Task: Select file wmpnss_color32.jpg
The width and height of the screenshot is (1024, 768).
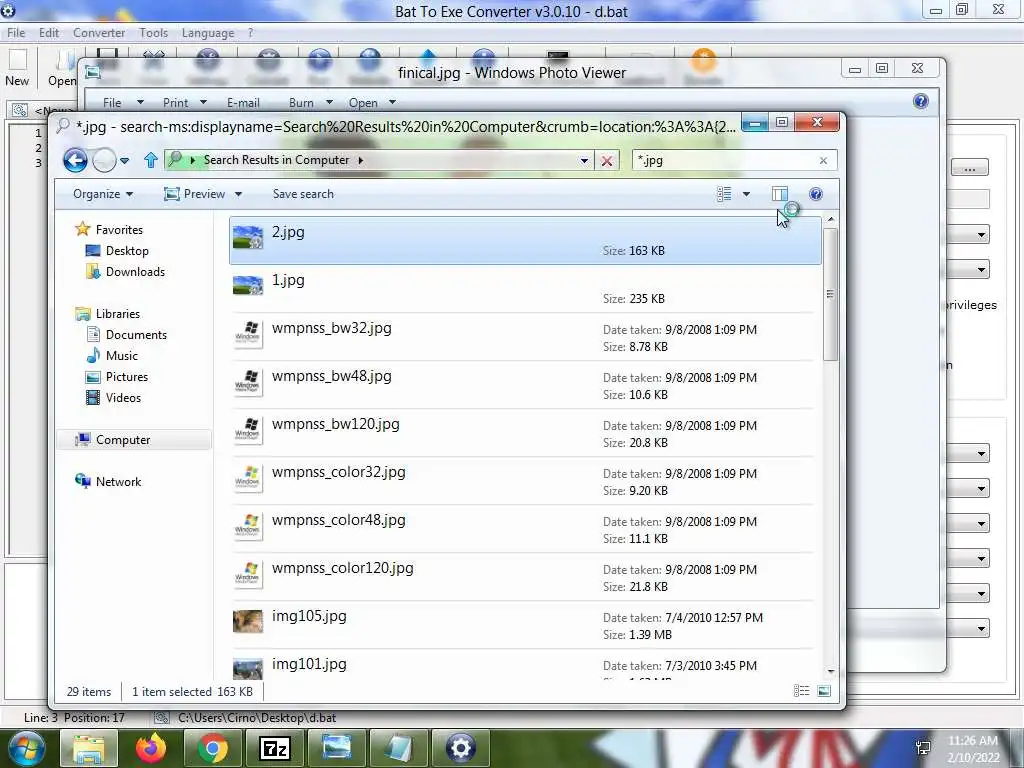Action: [524, 481]
